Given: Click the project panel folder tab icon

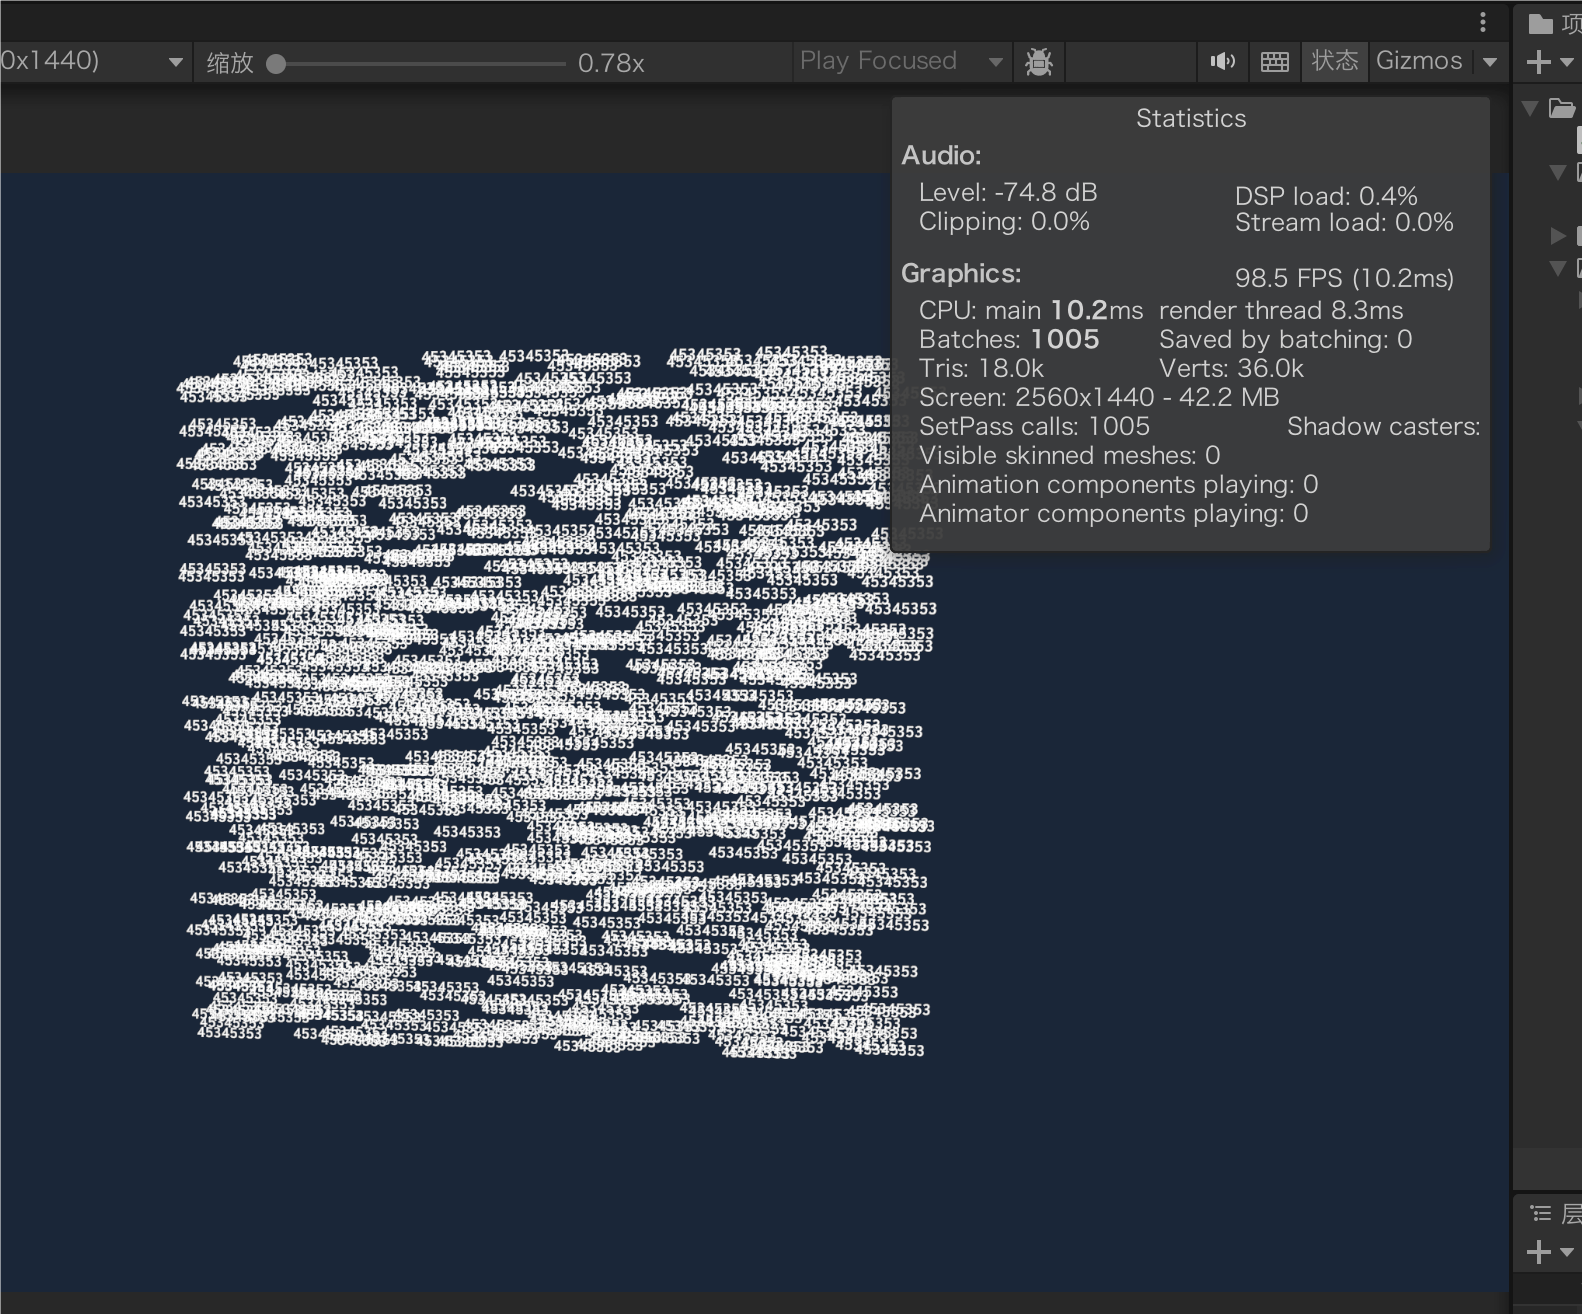Looking at the screenshot, I should pos(1541,23).
